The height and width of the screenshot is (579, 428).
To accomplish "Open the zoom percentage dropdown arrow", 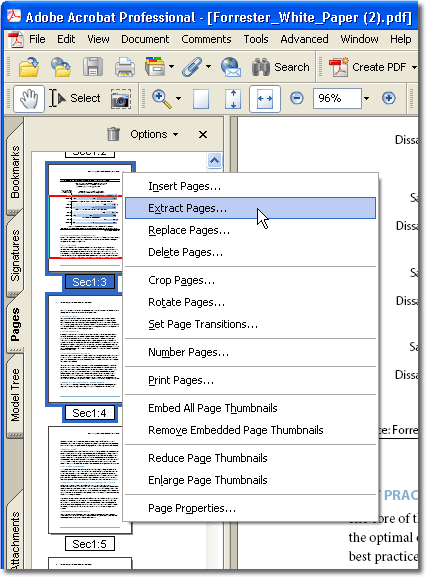I will [366, 98].
